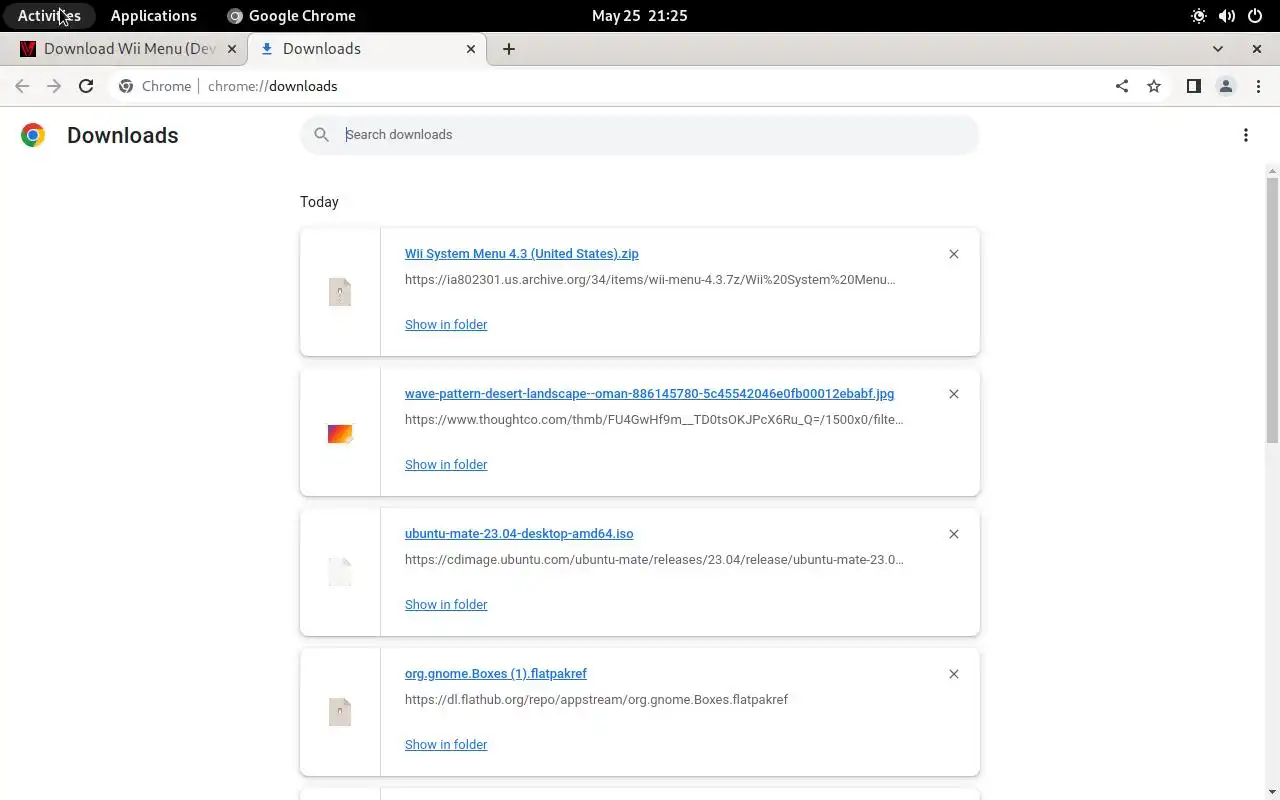Close the Download Wii Menu tab
This screenshot has height=800, width=1280.
coord(232,49)
